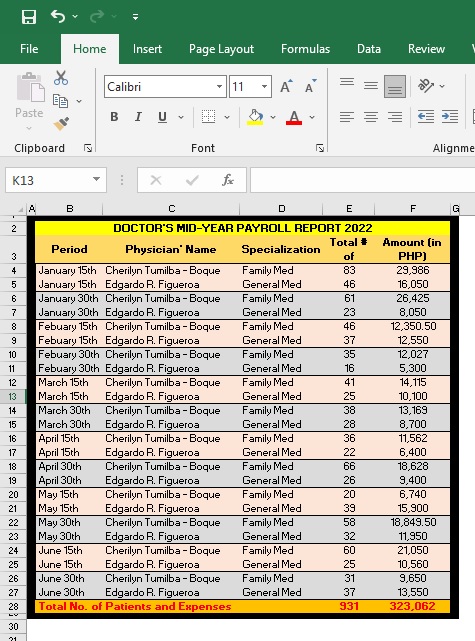Click the Specialization header cell
Viewport: 475px width, 641px height.
click(x=281, y=249)
